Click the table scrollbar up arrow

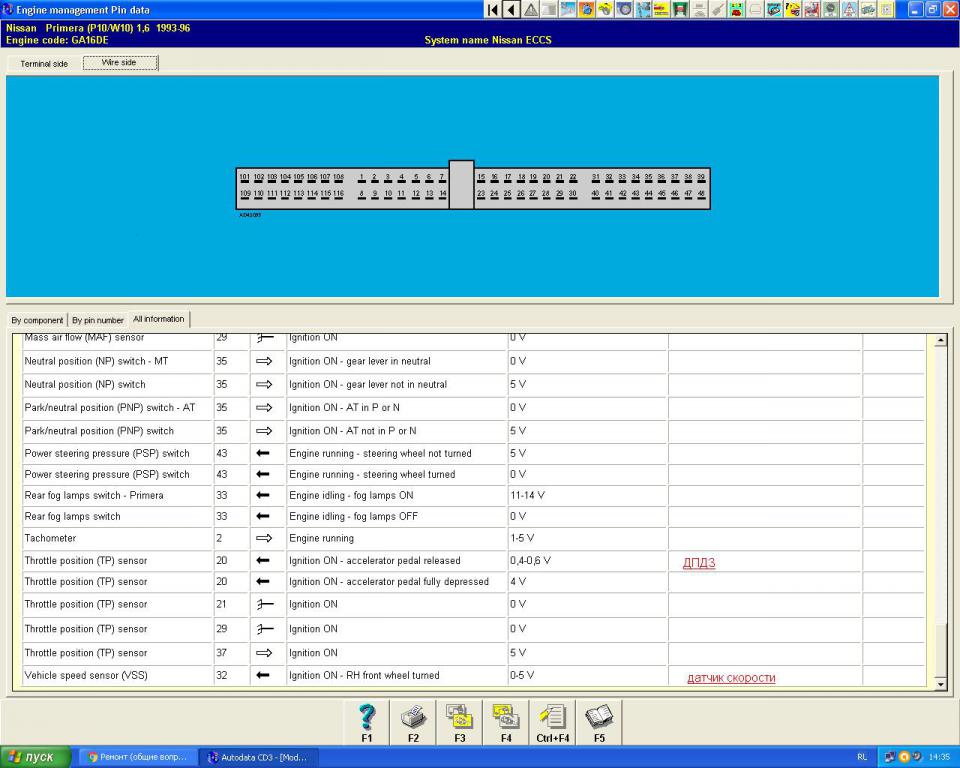point(940,341)
